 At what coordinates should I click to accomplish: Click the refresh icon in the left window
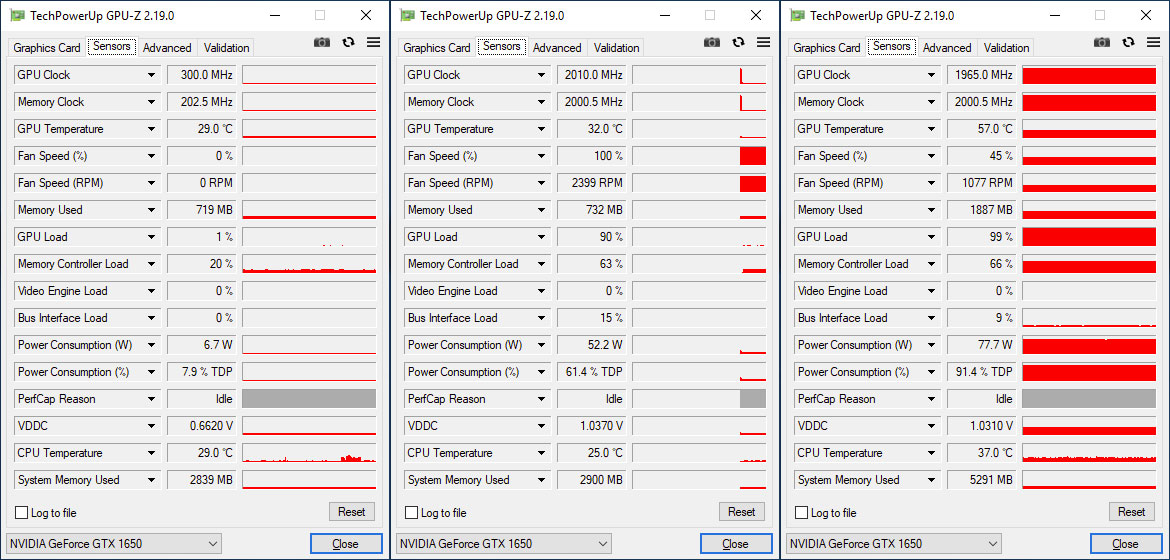tap(348, 42)
